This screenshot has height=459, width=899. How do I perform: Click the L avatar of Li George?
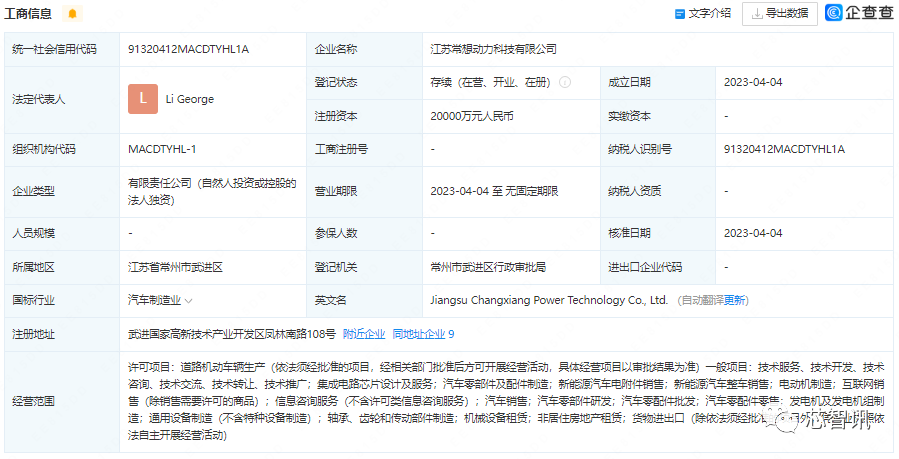pyautogui.click(x=143, y=99)
